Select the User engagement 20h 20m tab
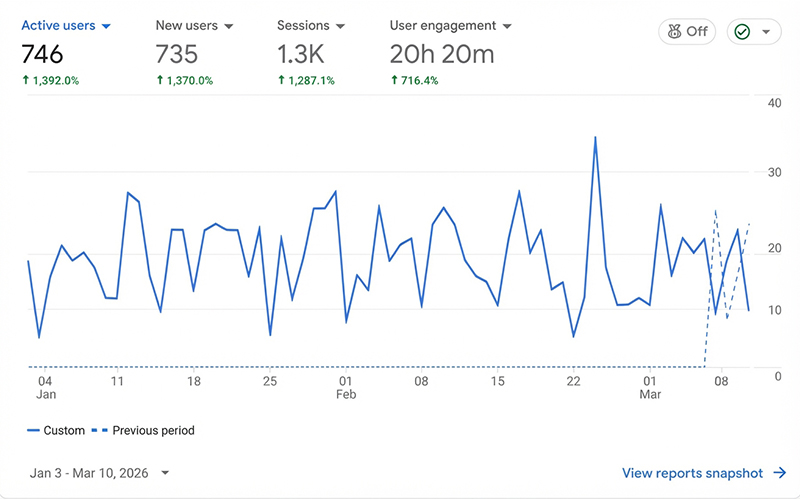 coord(451,52)
